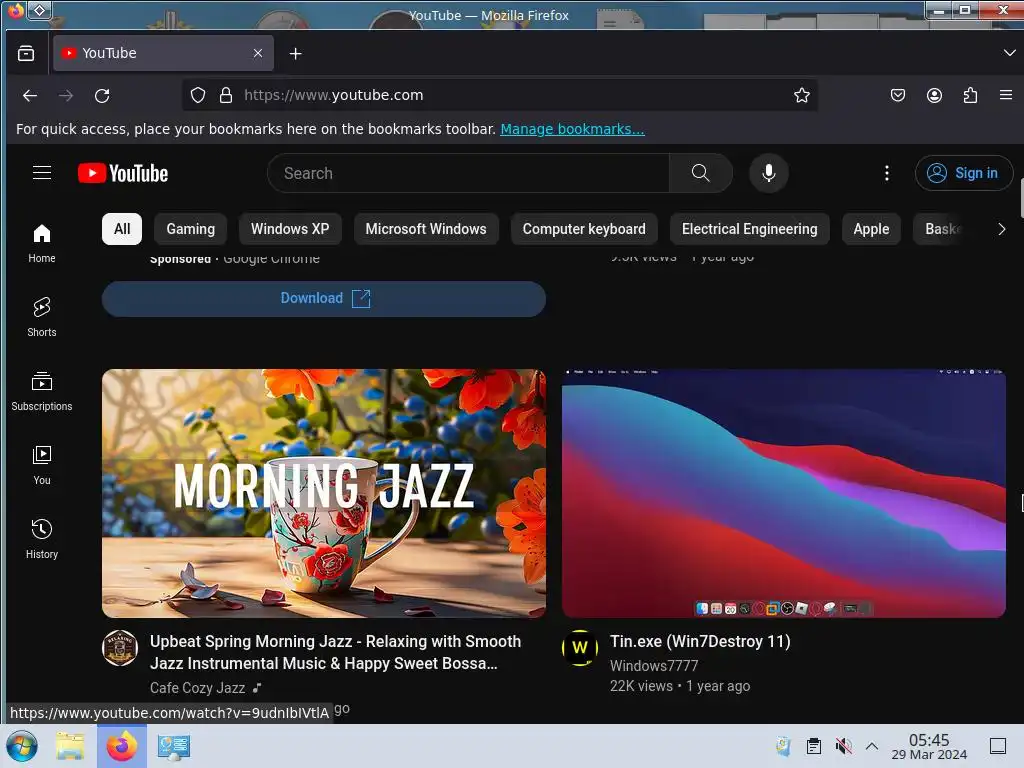Open Save to Pocket button
The width and height of the screenshot is (1024, 768).
(898, 95)
